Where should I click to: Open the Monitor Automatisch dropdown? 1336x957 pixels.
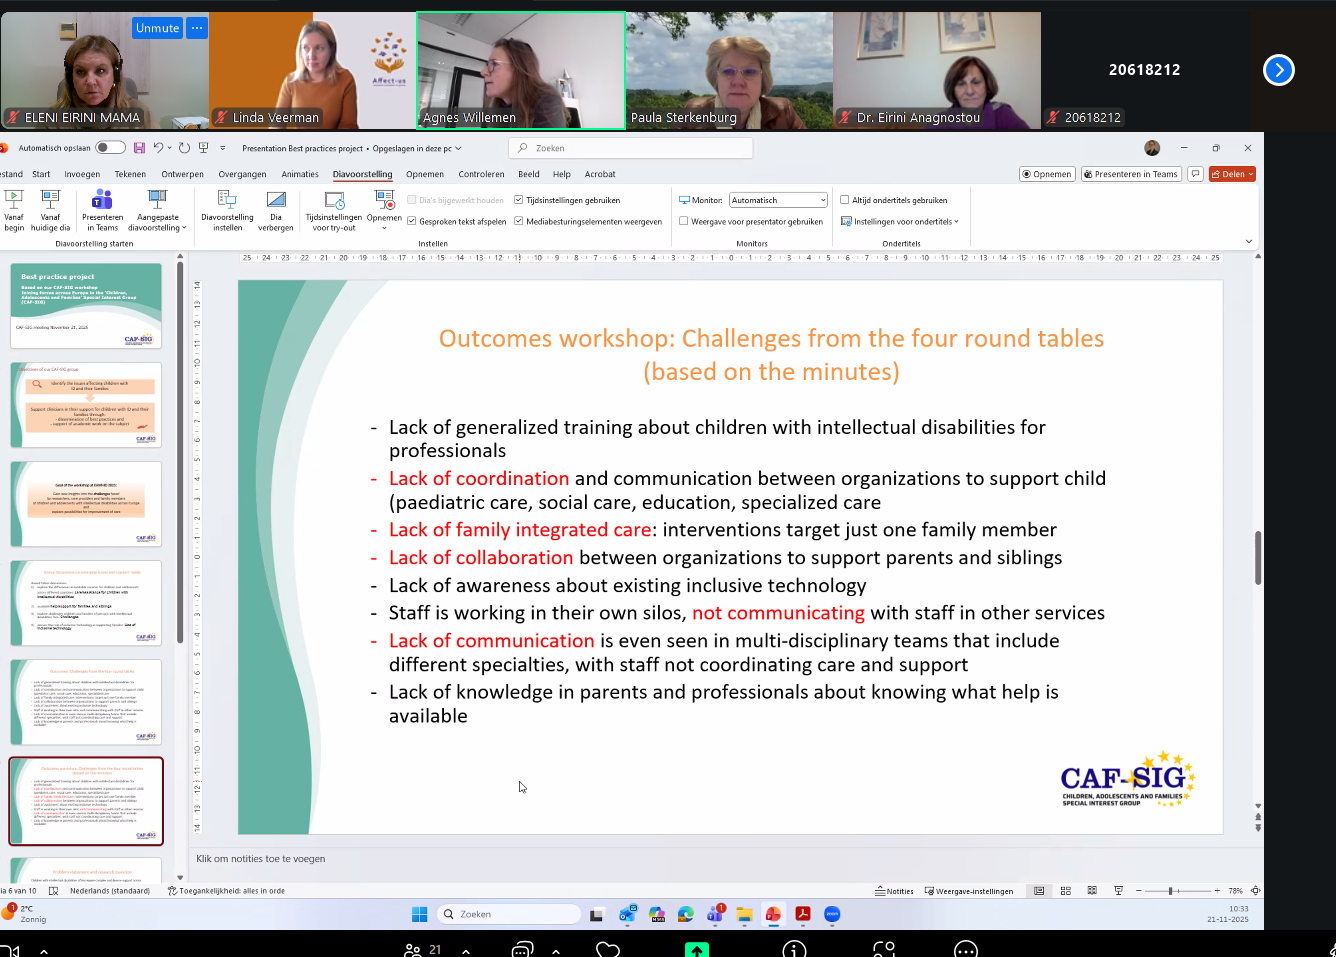pyautogui.click(x=778, y=200)
